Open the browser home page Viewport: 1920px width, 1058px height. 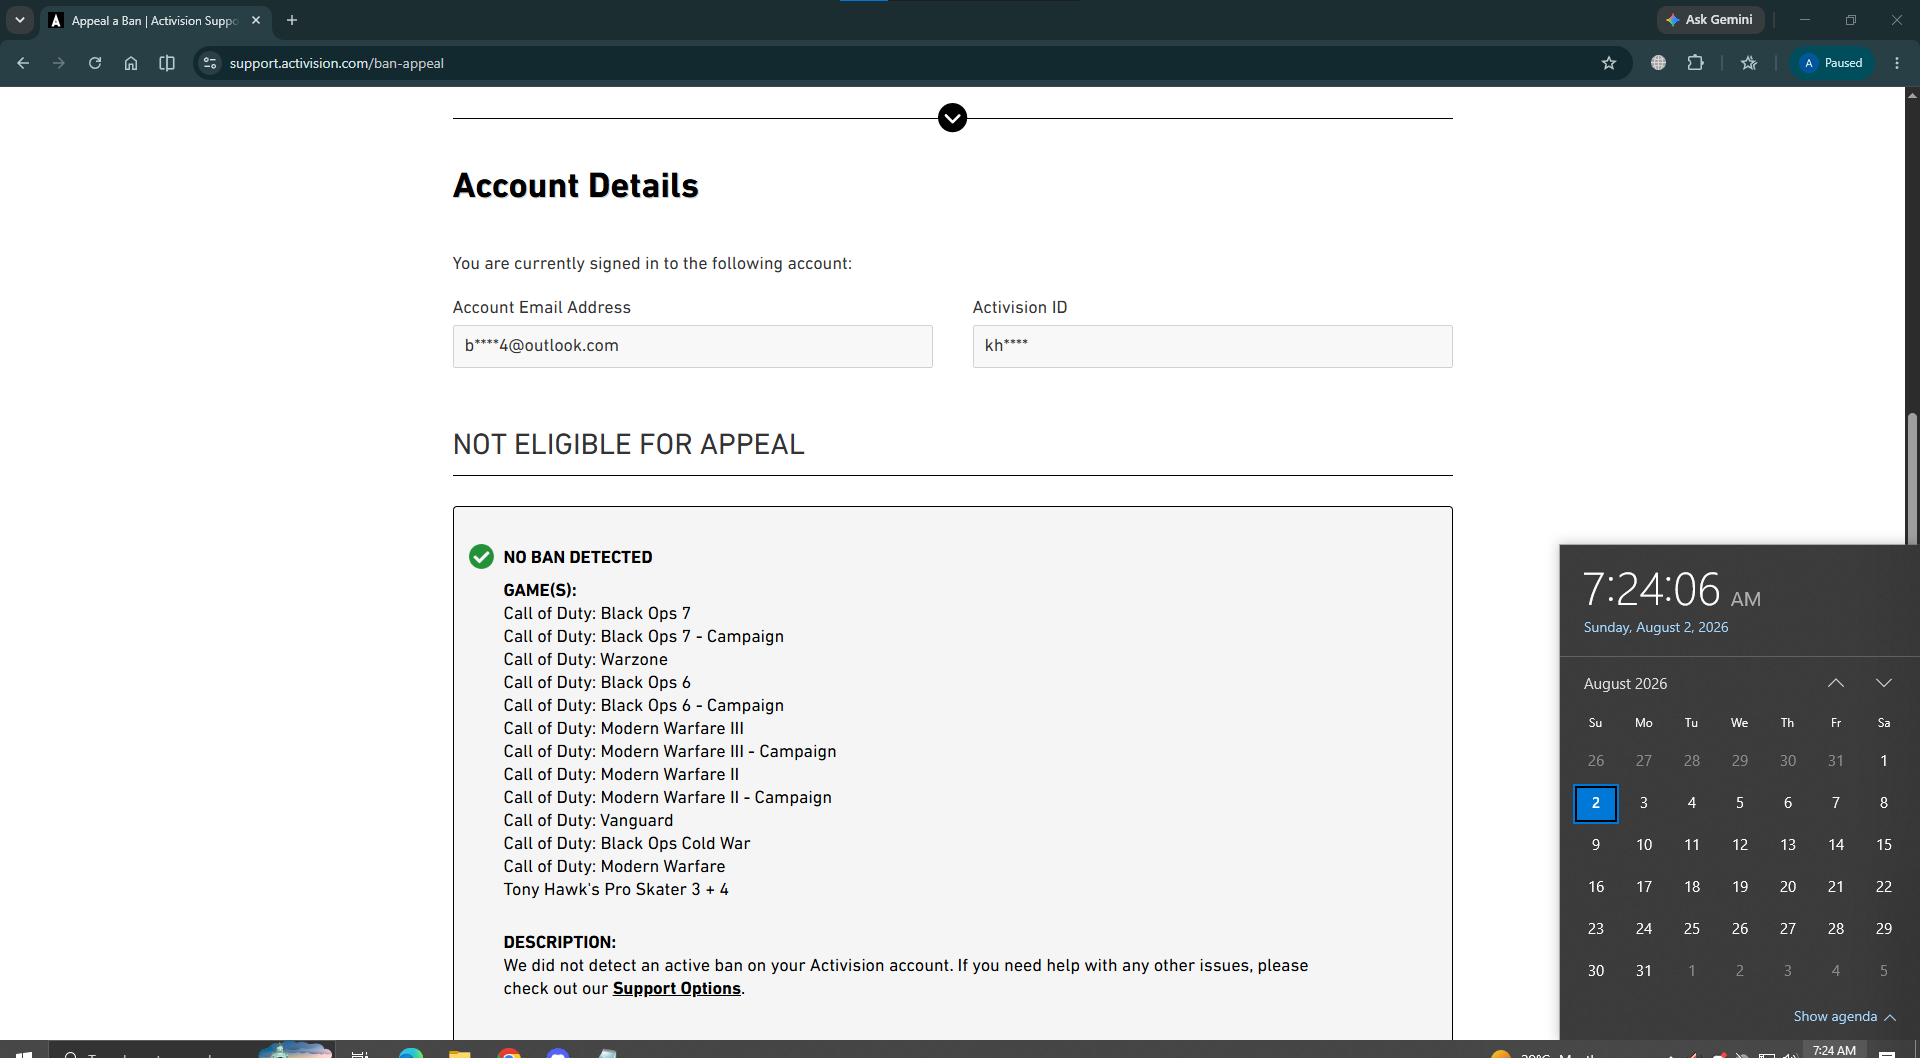[131, 63]
